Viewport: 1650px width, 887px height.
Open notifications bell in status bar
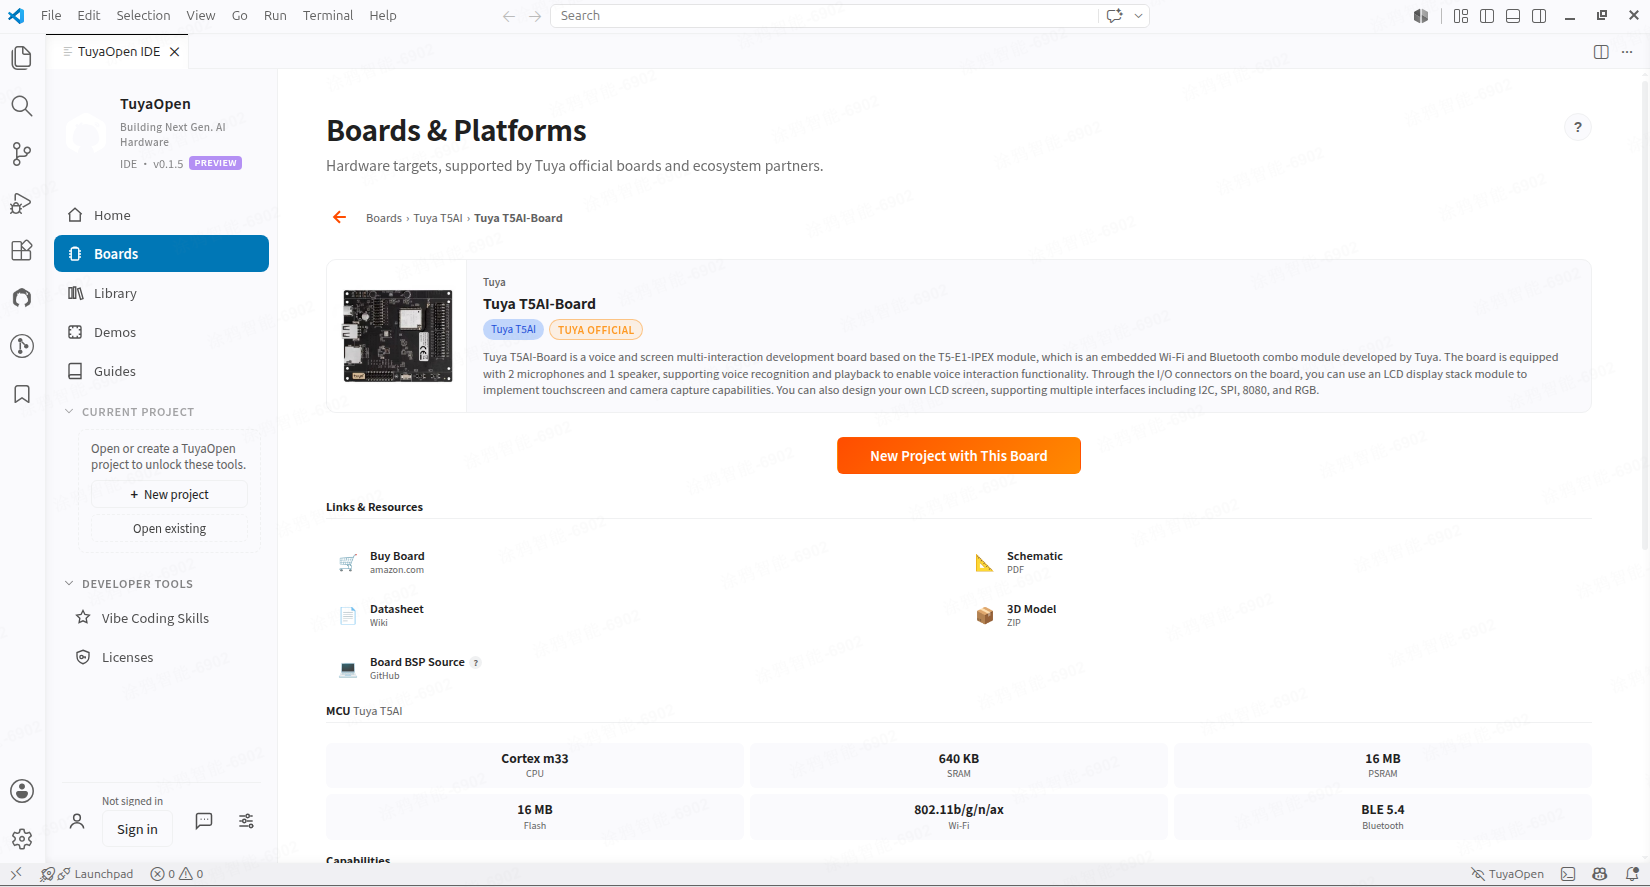click(1632, 874)
